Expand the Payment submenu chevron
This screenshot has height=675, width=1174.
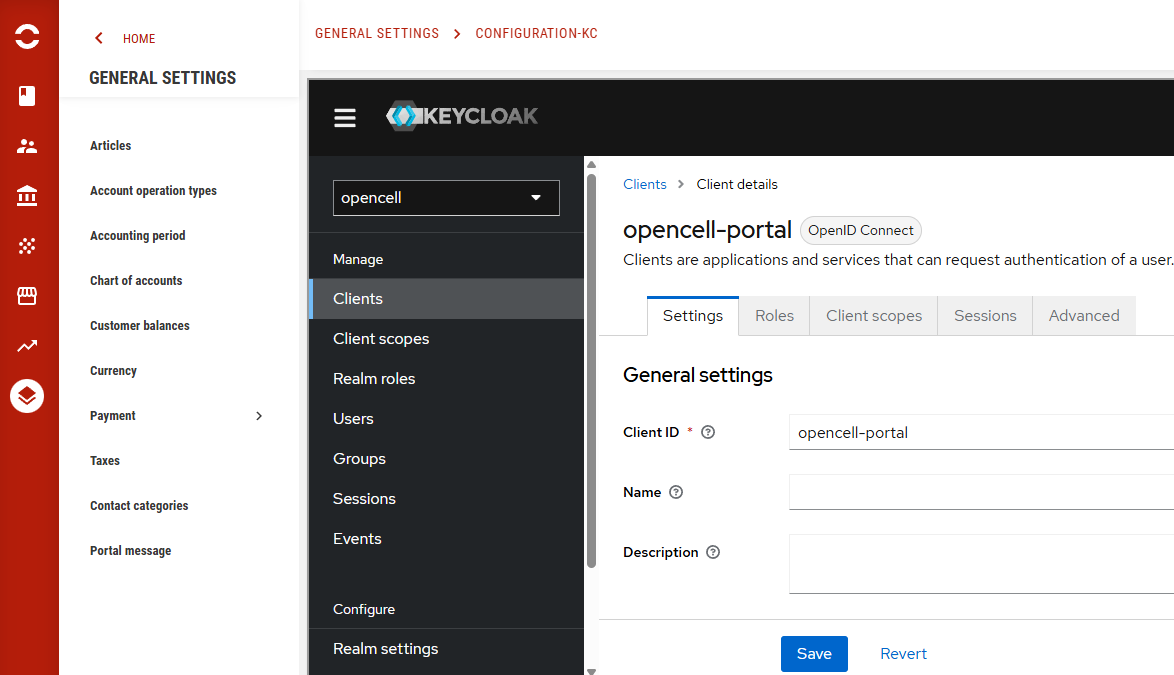259,416
